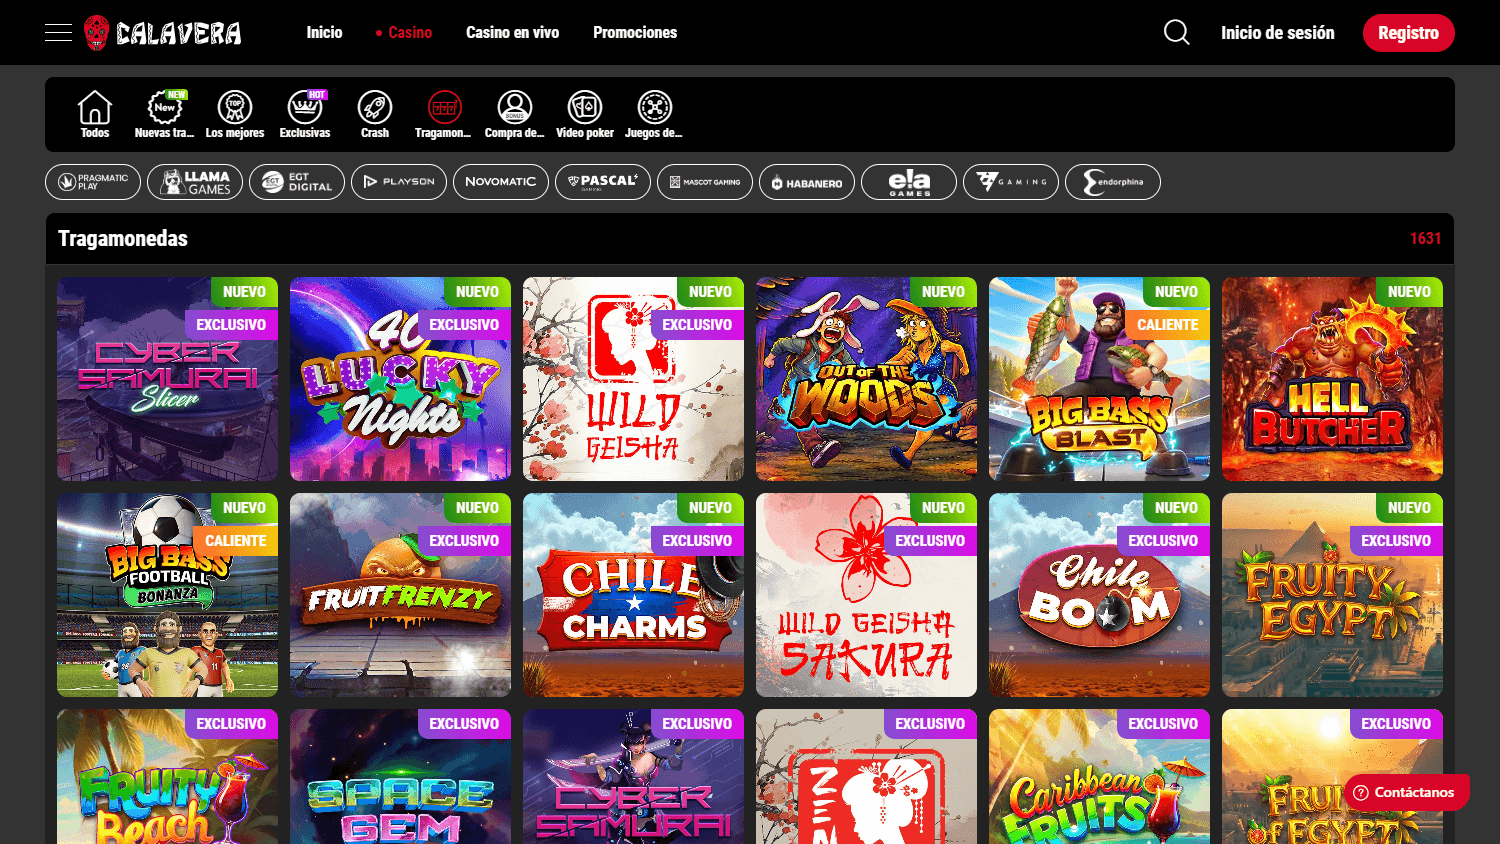Select the Los mejores category icon
This screenshot has width=1500, height=844.
pyautogui.click(x=235, y=114)
